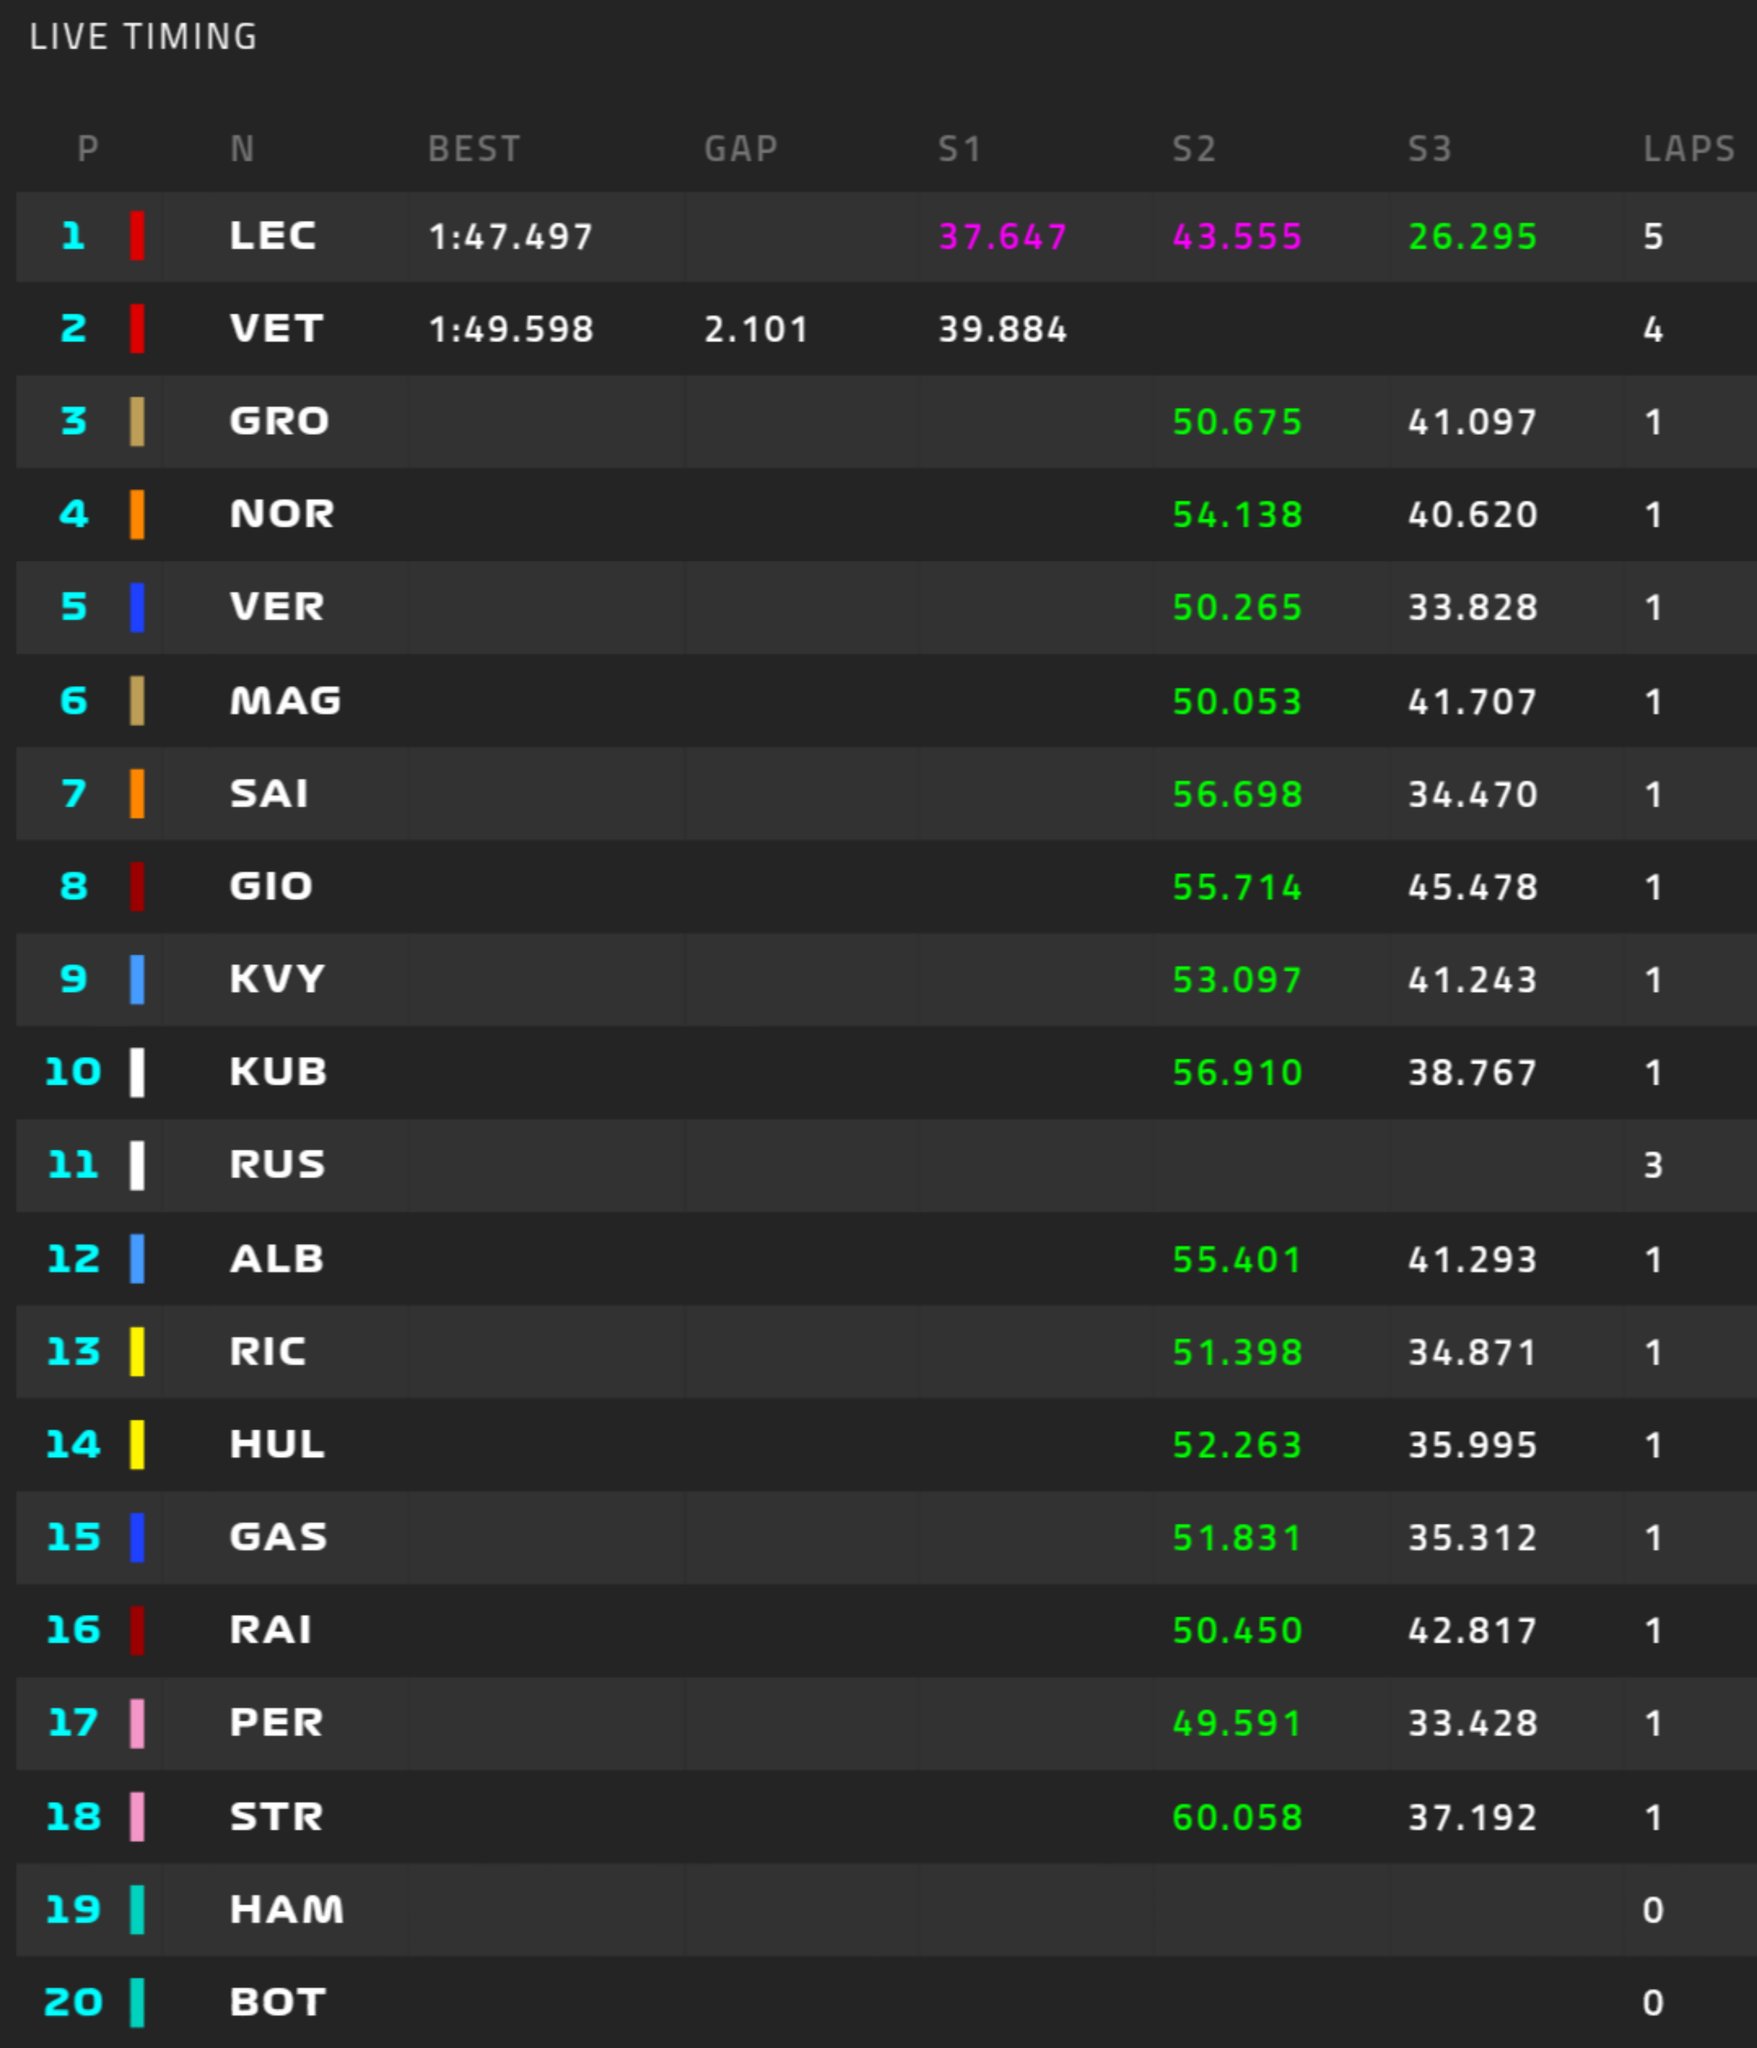Image resolution: width=1757 pixels, height=2048 pixels.
Task: Click Vettel's gap value 2.101
Action: [755, 329]
